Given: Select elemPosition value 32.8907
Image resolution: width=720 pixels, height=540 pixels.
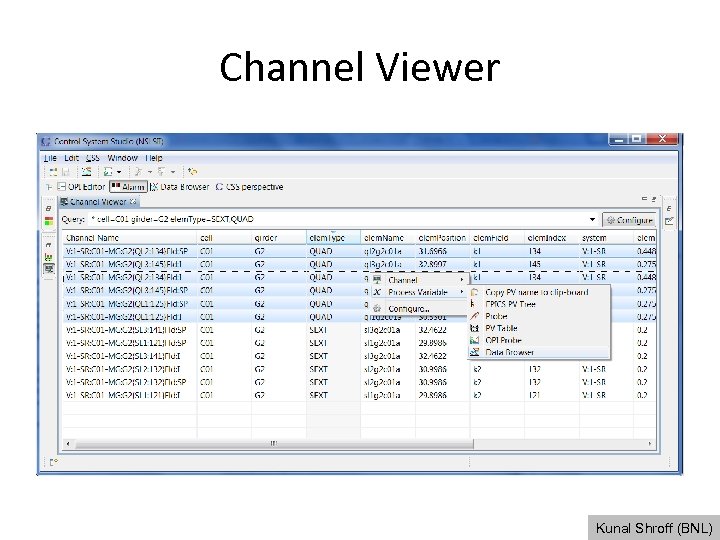Looking at the screenshot, I should [x=433, y=264].
